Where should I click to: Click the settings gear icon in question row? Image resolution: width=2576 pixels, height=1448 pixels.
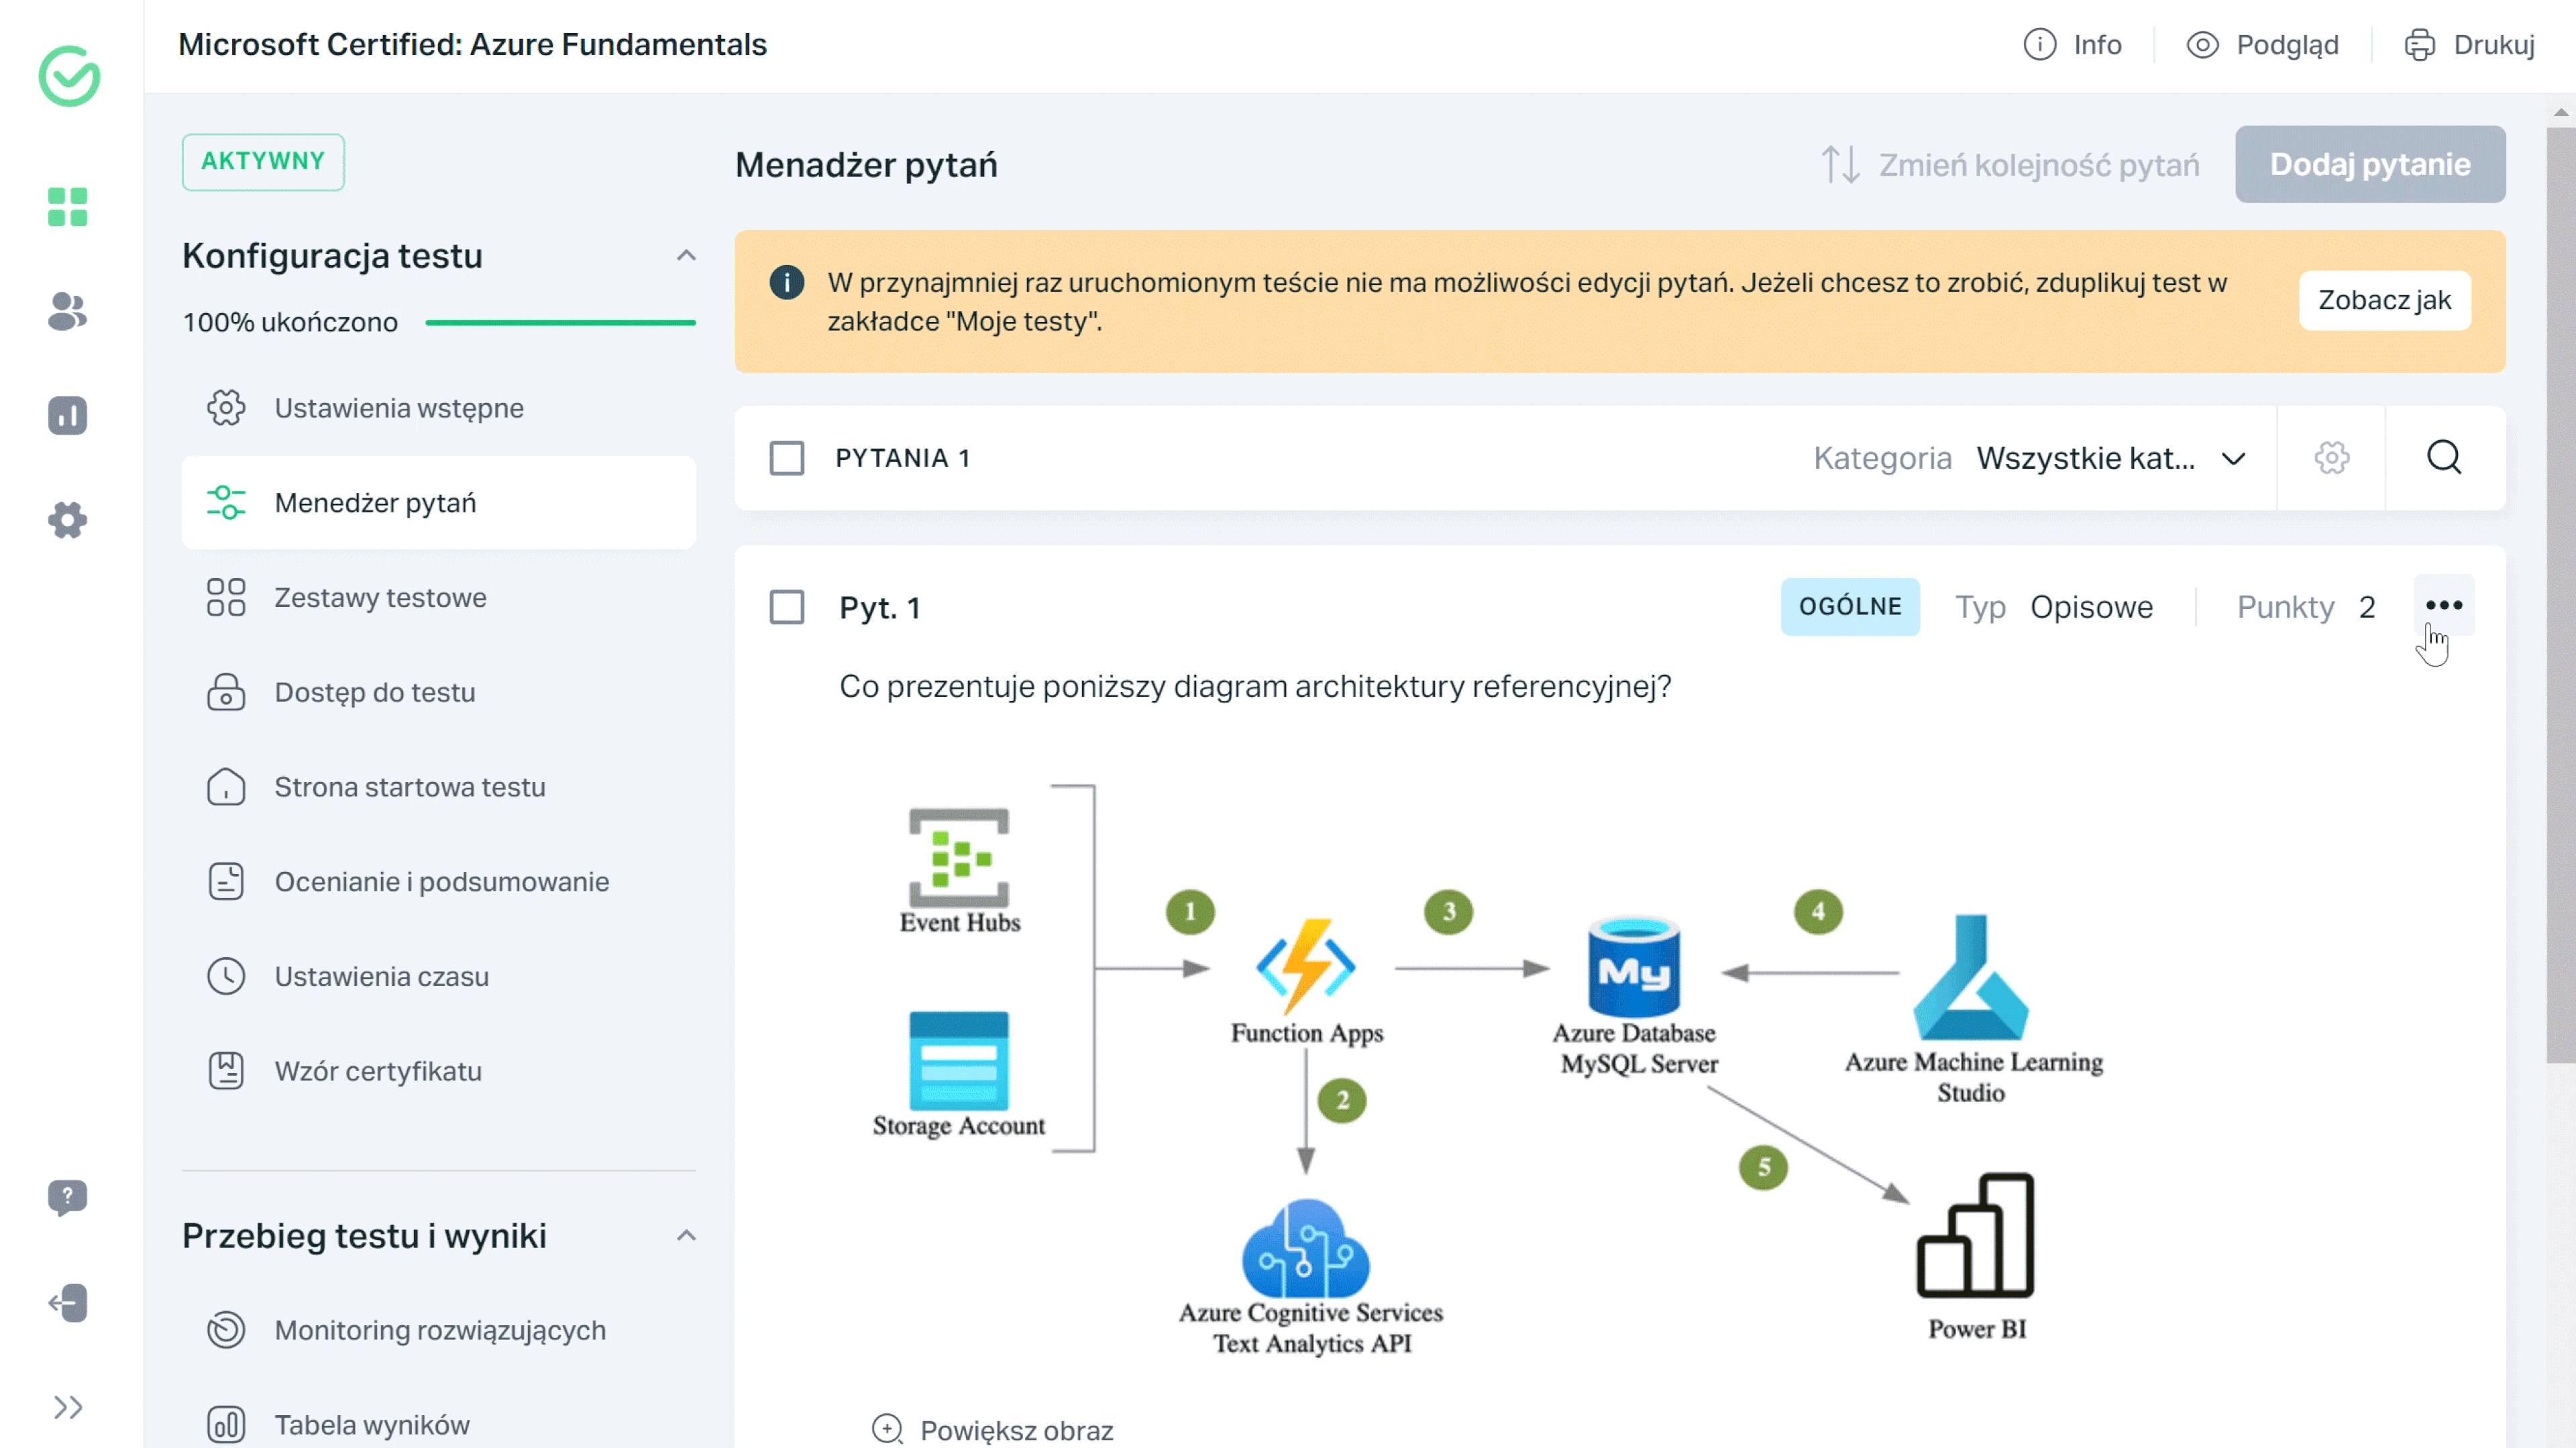pyautogui.click(x=2332, y=458)
